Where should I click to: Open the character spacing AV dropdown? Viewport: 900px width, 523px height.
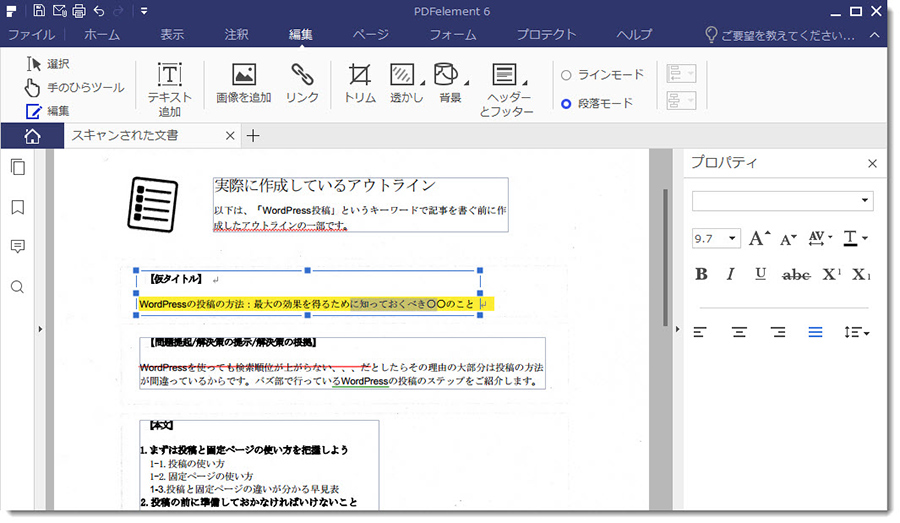point(820,238)
